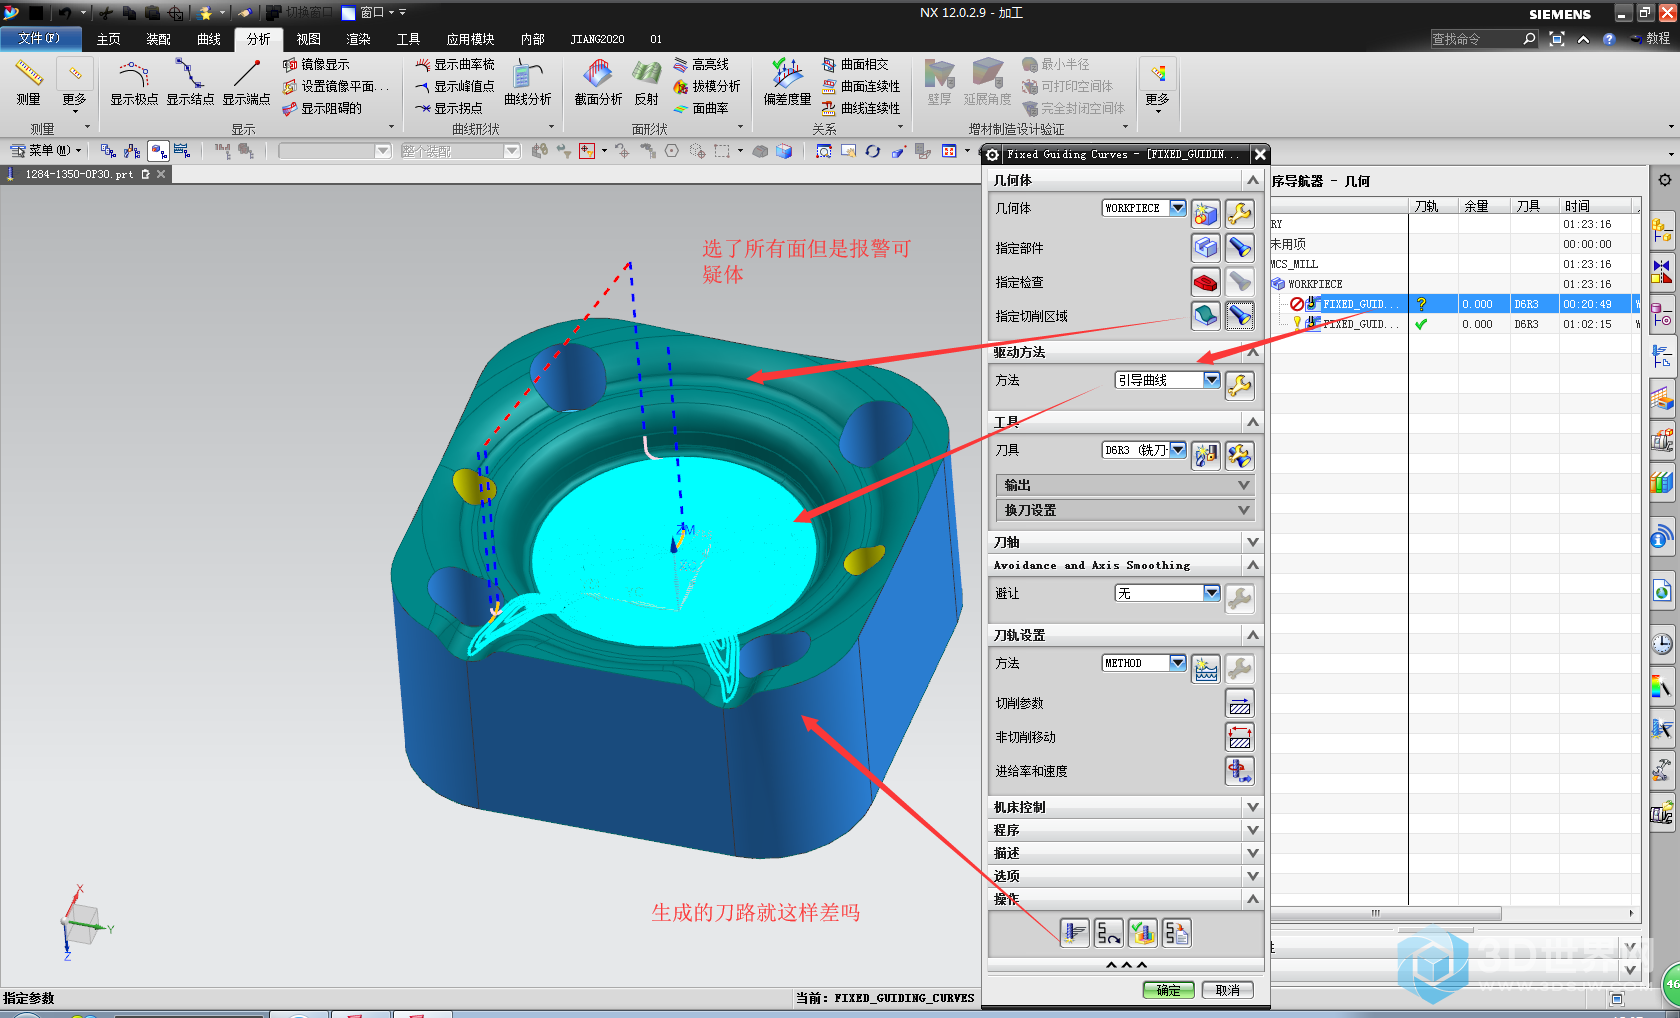Edit geometry with wrench icon beside WORKPIECE

click(x=1240, y=213)
